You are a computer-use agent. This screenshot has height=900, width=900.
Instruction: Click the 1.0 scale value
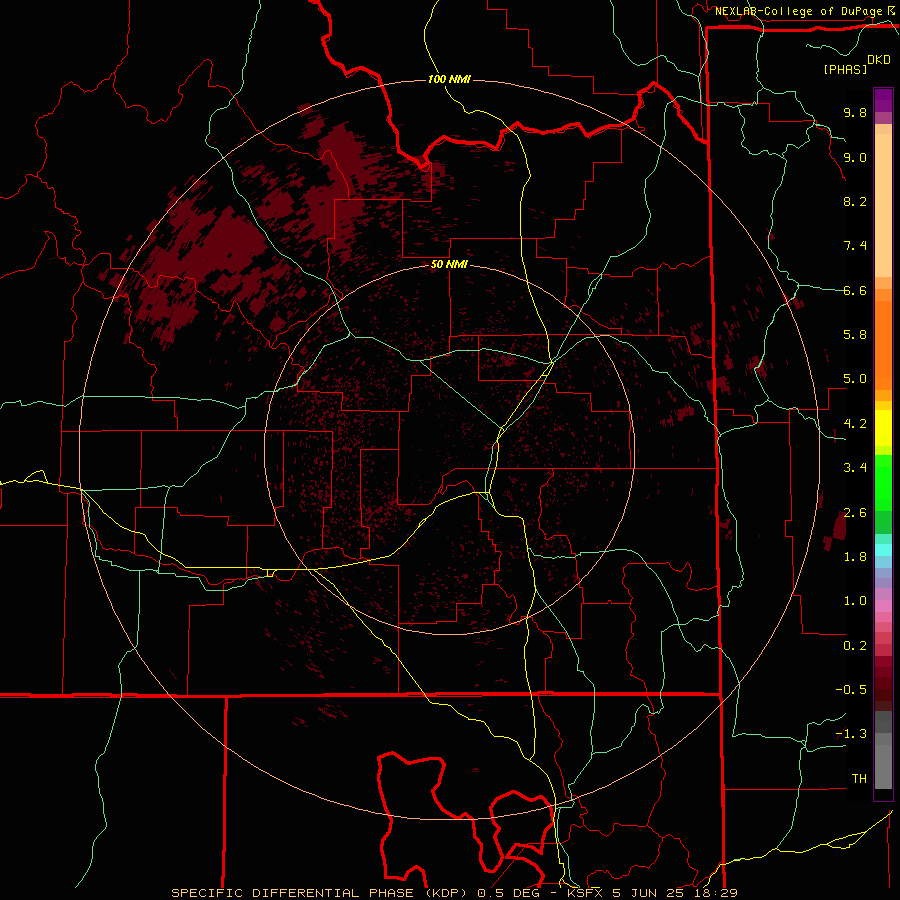point(855,602)
